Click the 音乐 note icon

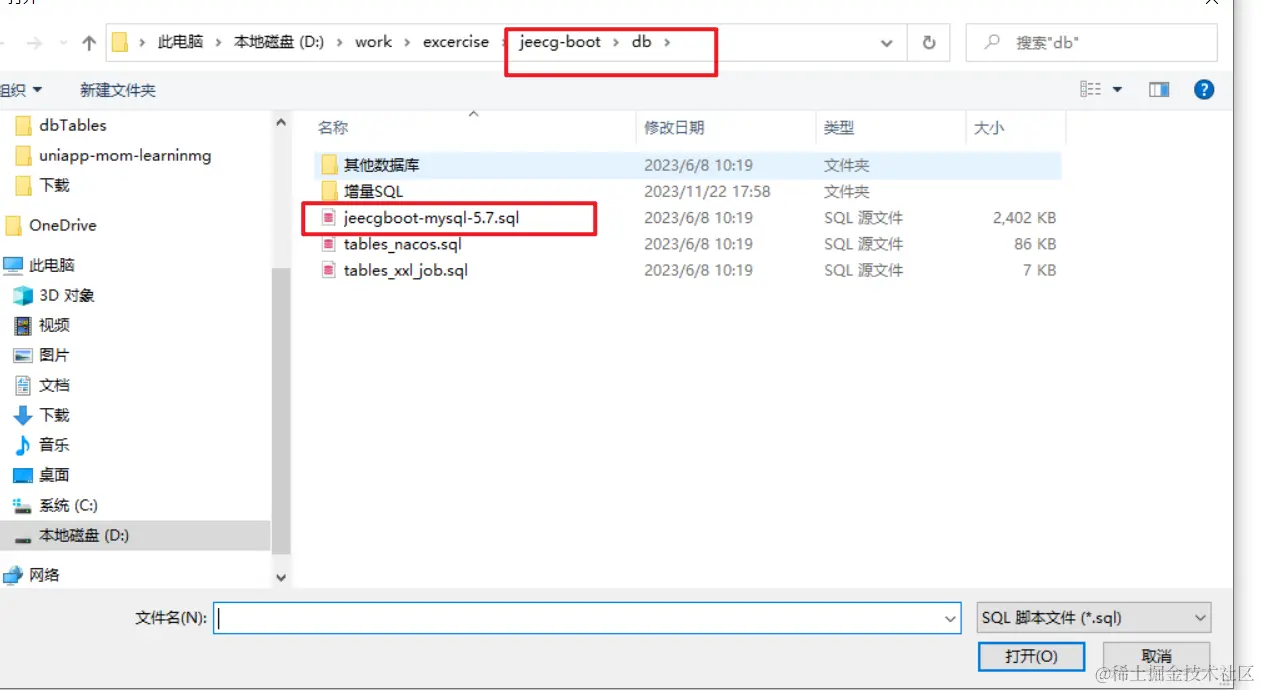coord(23,445)
